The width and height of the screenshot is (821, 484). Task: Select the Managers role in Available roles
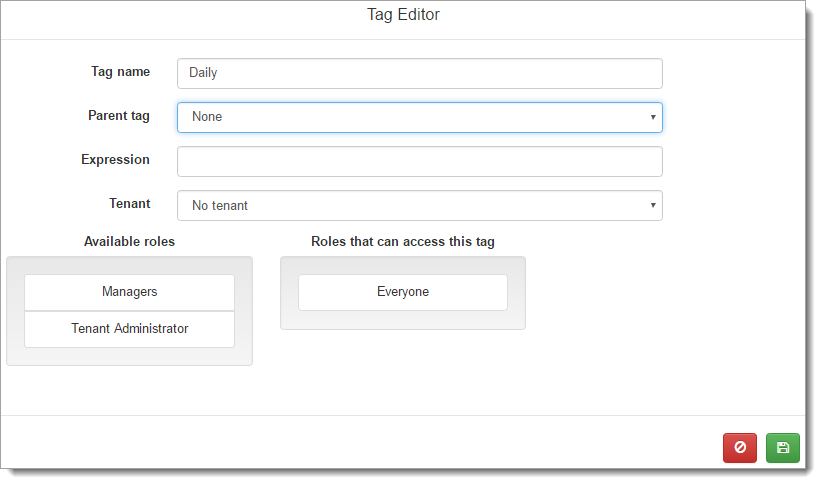click(129, 292)
